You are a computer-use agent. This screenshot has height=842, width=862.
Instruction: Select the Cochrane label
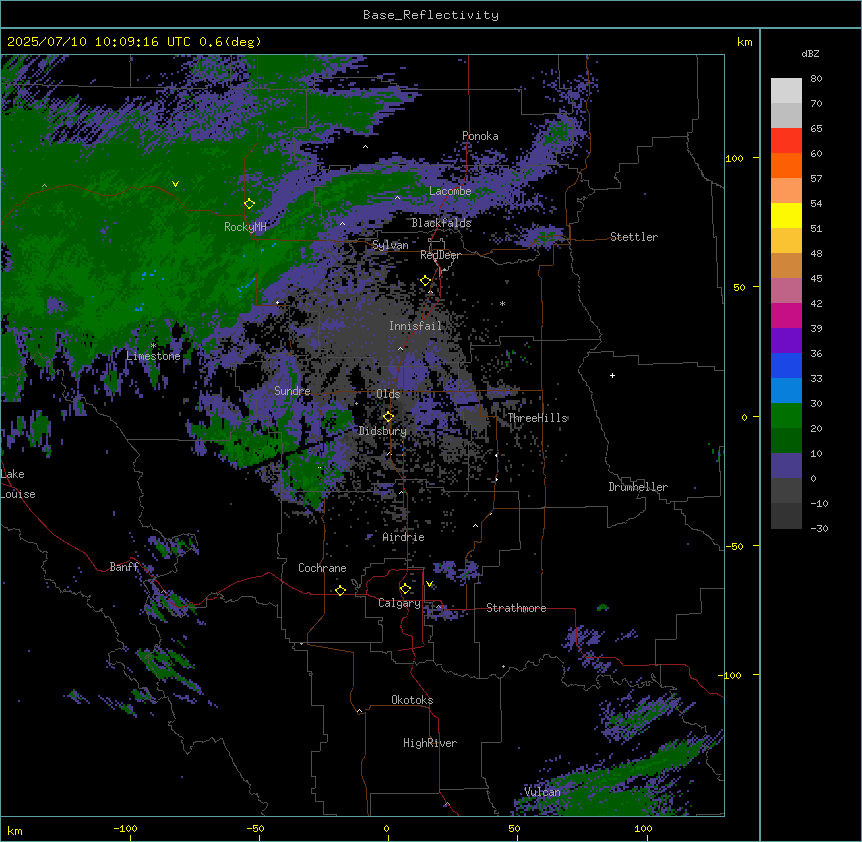(x=322, y=568)
